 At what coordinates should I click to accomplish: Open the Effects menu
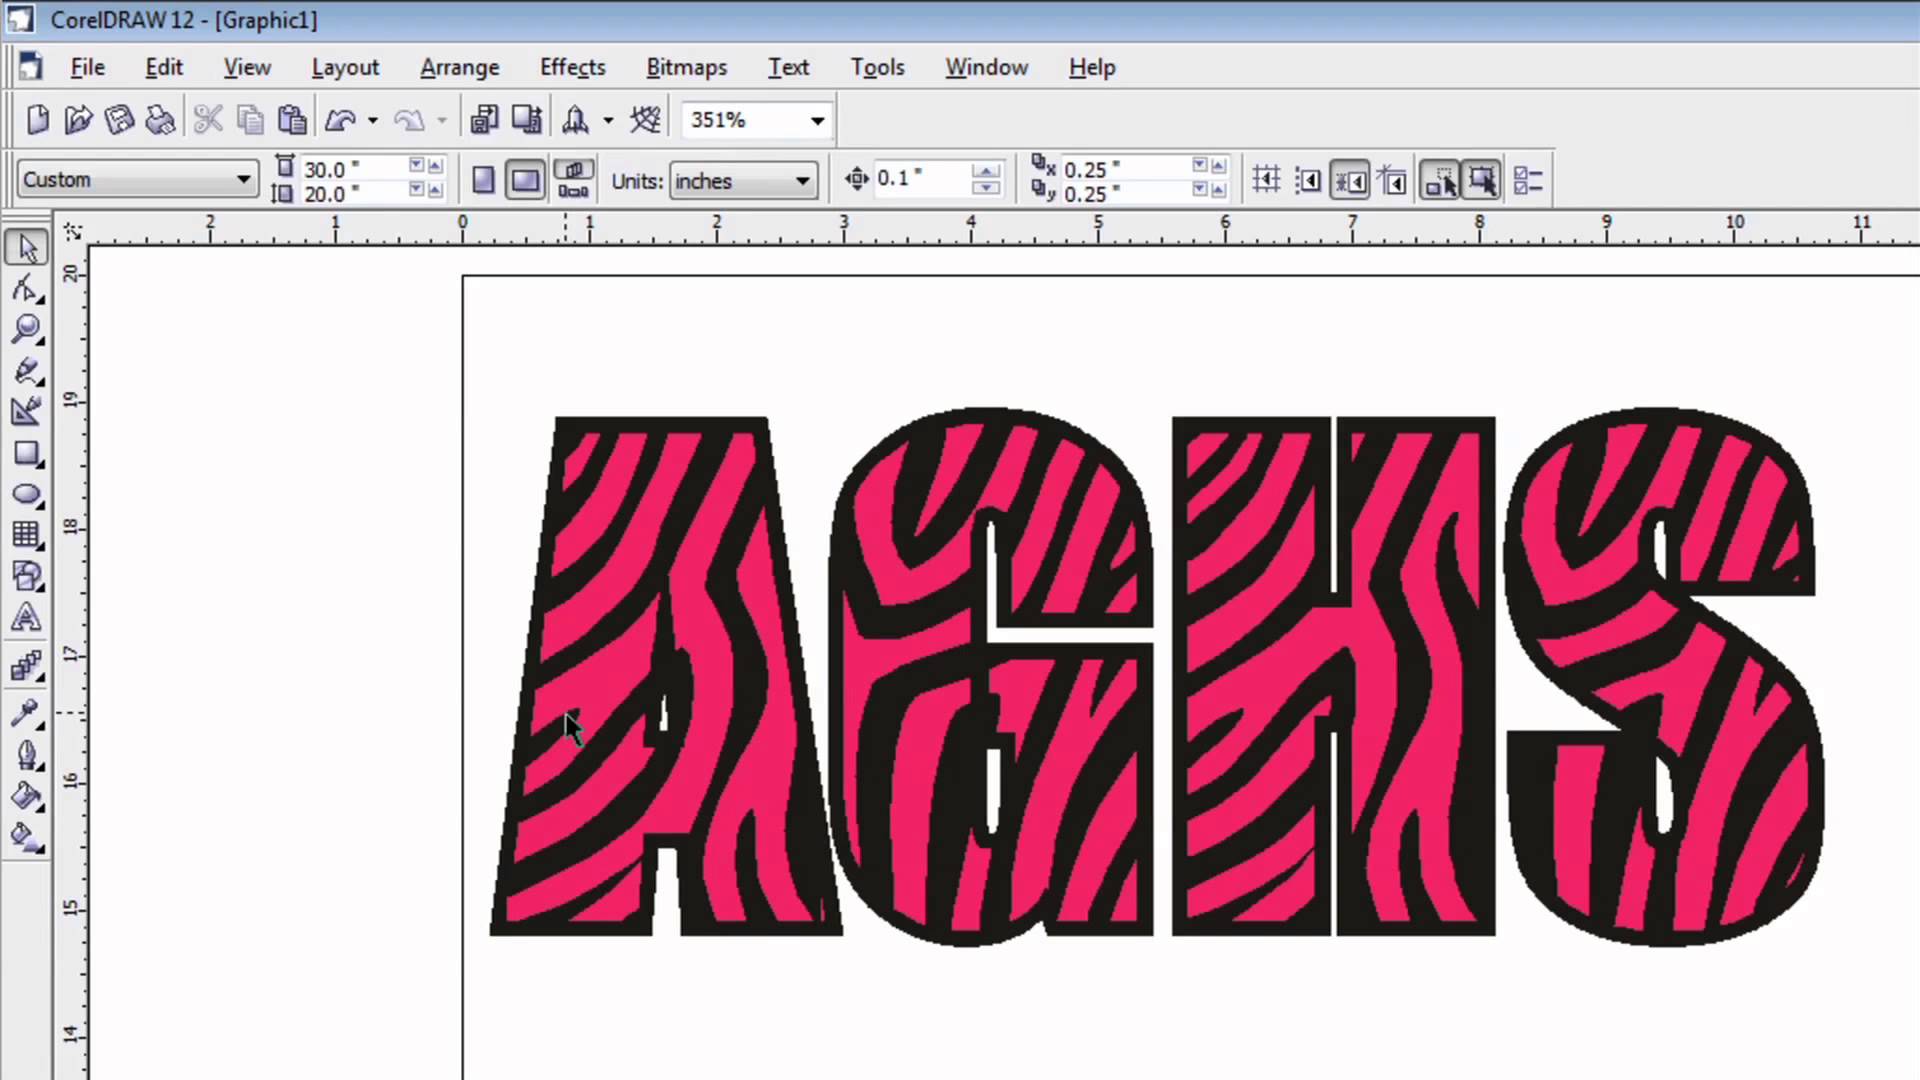point(573,67)
